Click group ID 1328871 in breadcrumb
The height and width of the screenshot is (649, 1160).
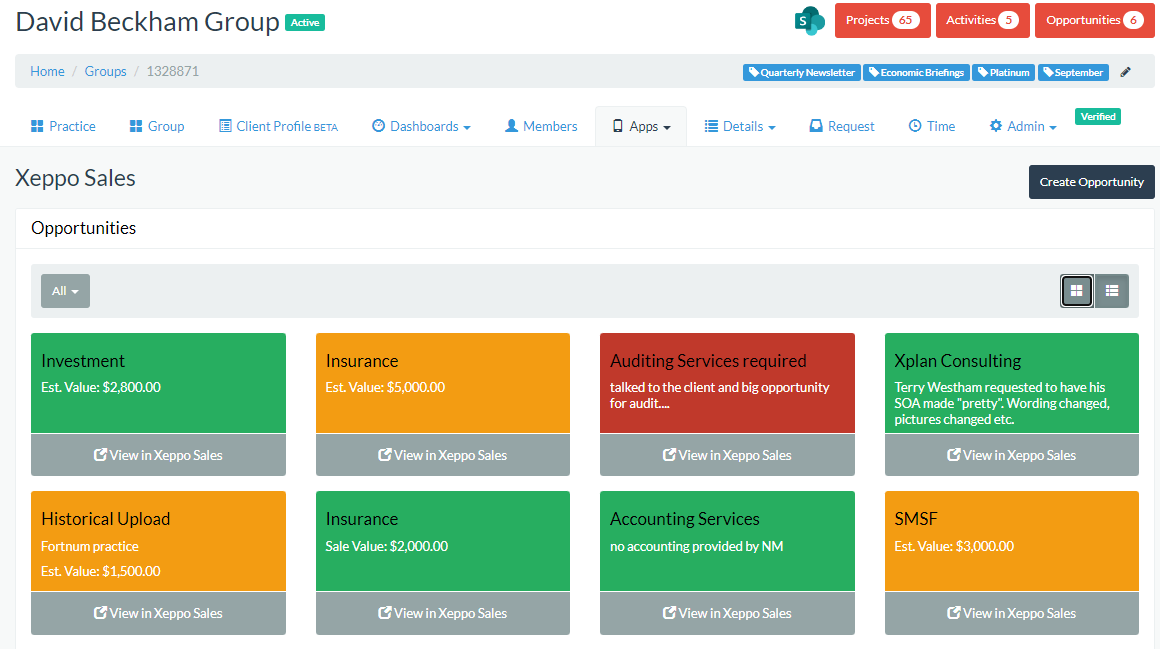coord(172,72)
